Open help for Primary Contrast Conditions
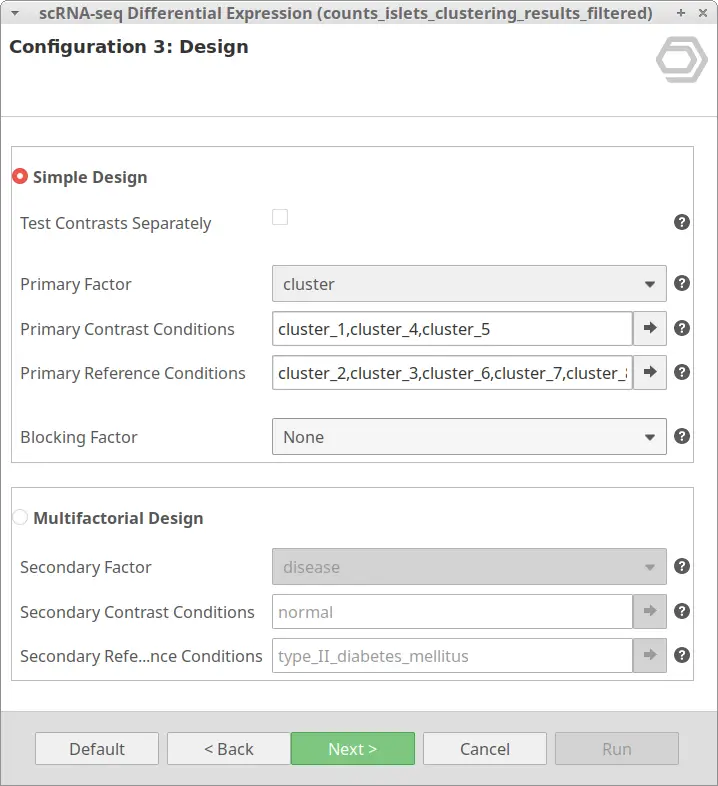The height and width of the screenshot is (786, 718). click(x=681, y=328)
